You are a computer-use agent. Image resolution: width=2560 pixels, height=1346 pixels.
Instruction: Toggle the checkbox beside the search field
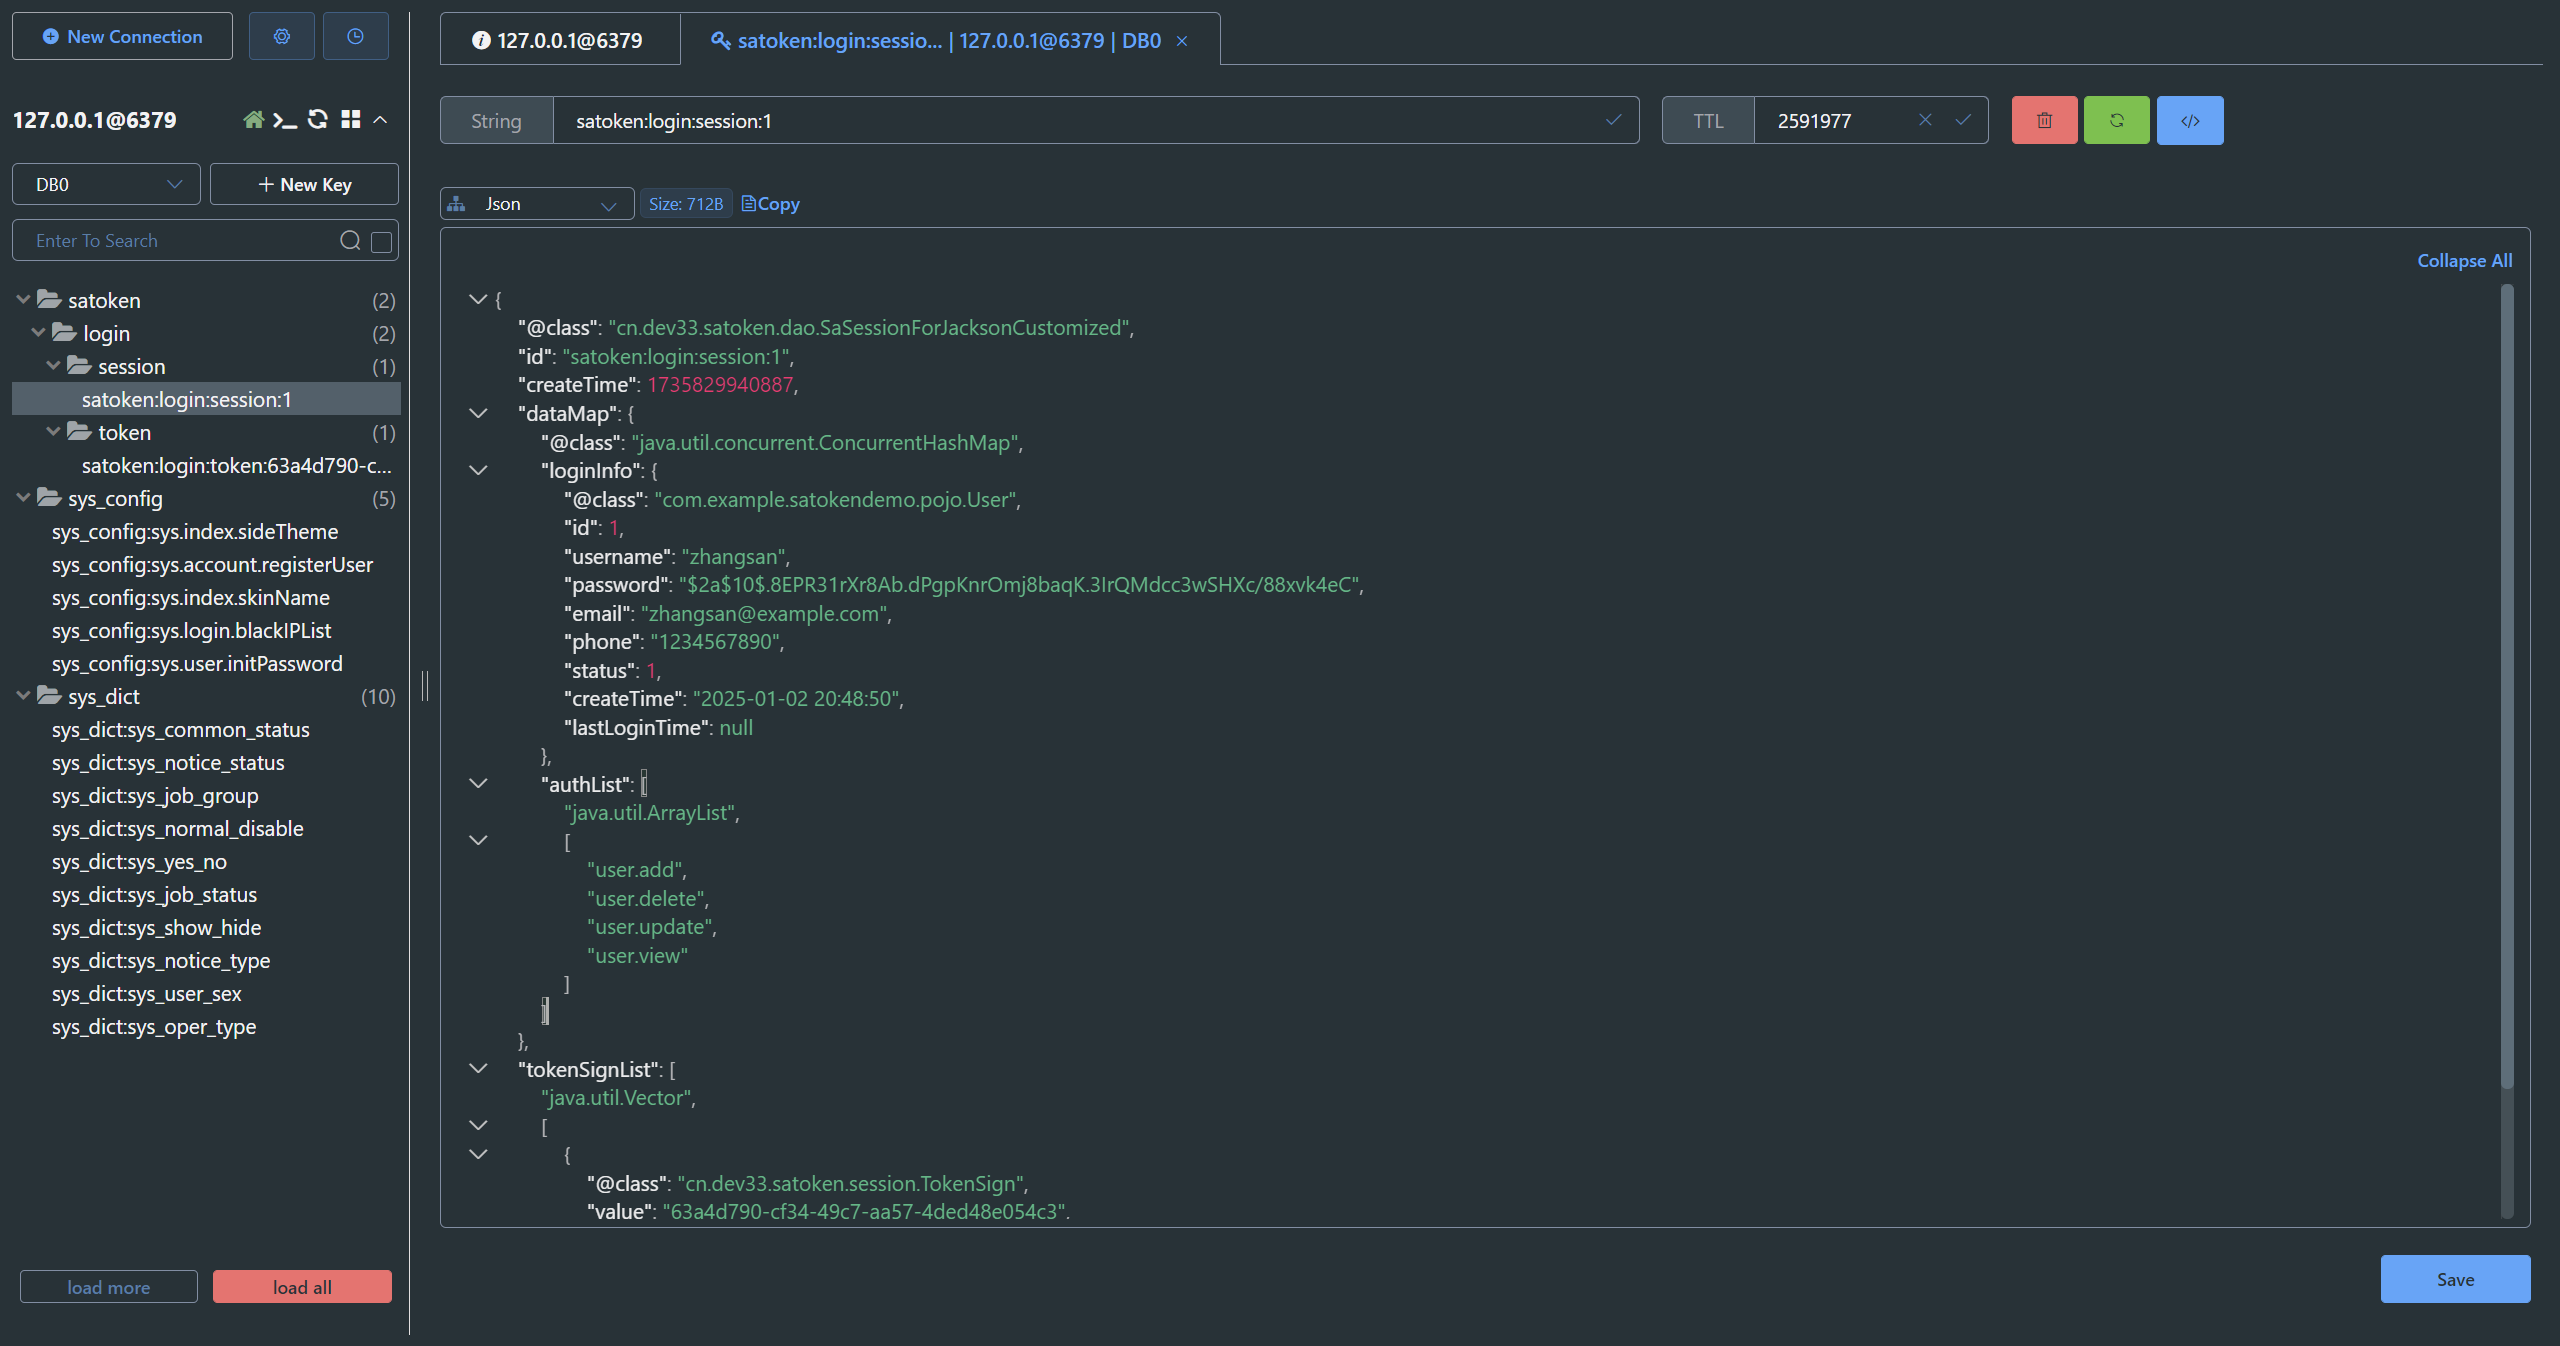[x=381, y=241]
